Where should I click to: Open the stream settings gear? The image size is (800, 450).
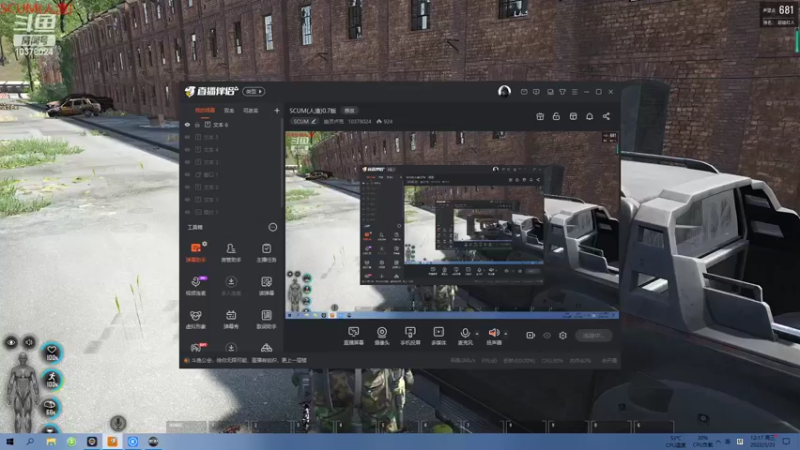coord(563,335)
